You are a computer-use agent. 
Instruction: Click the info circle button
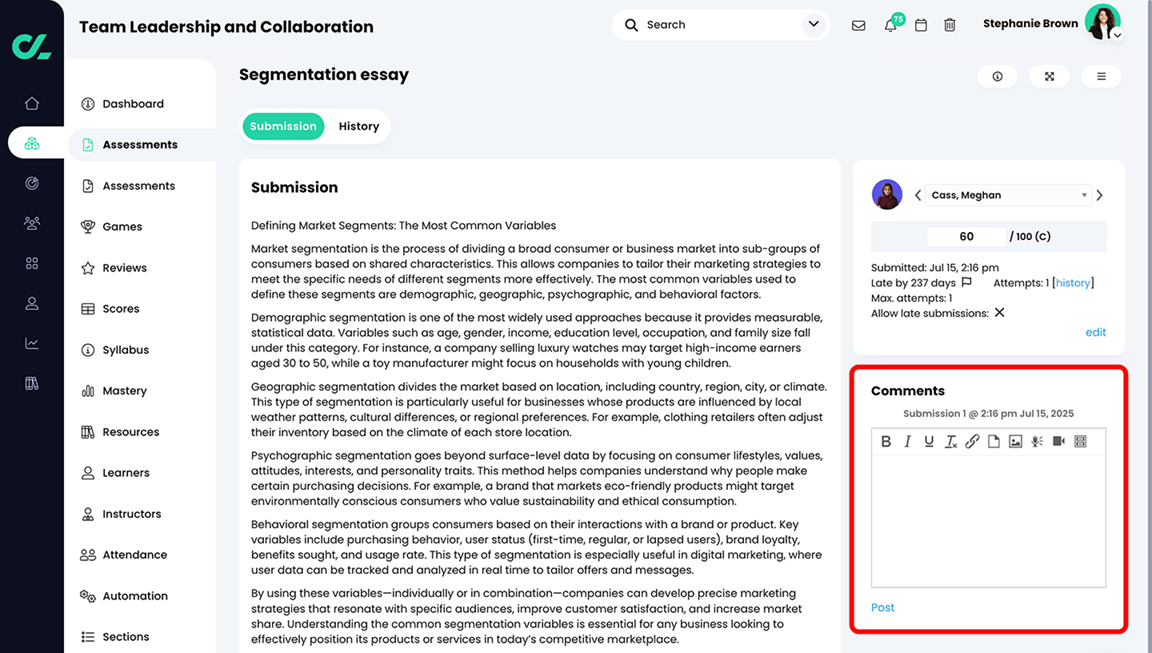(997, 76)
